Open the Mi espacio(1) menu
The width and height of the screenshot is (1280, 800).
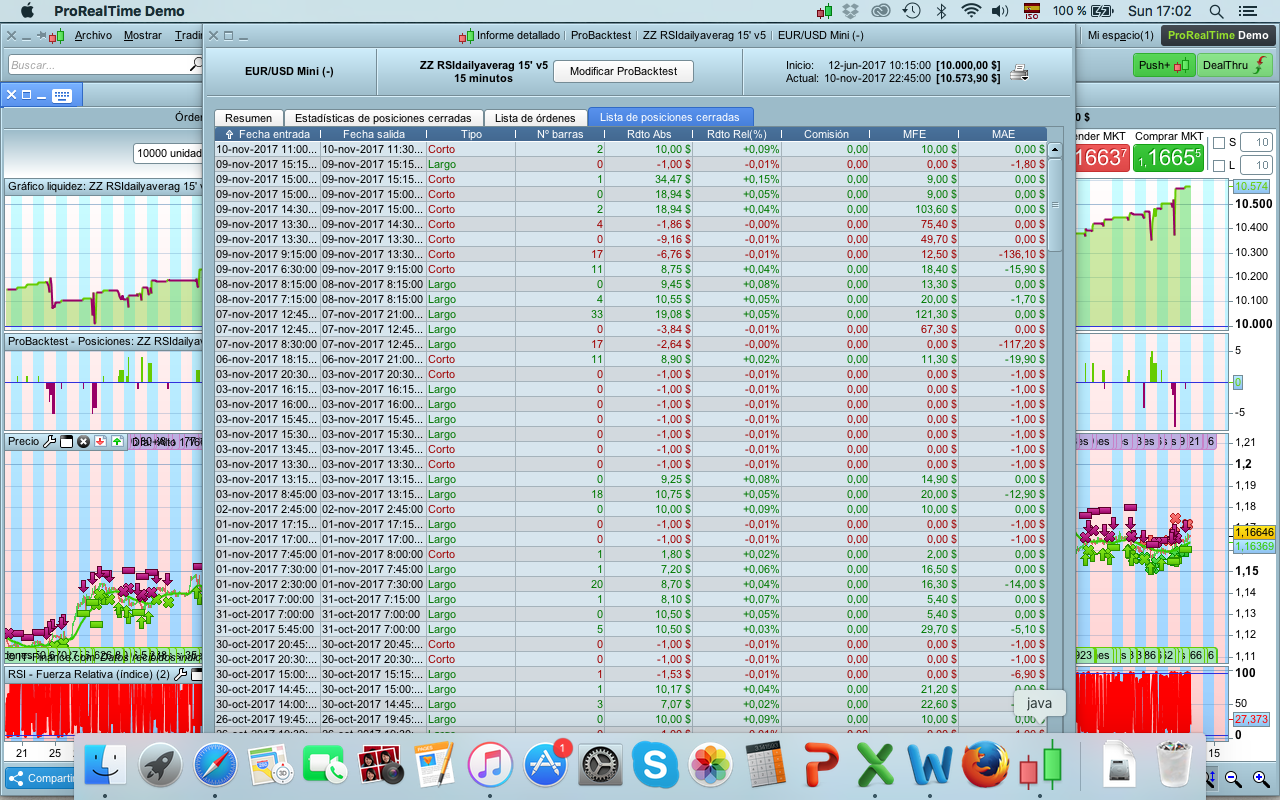pyautogui.click(x=1121, y=35)
